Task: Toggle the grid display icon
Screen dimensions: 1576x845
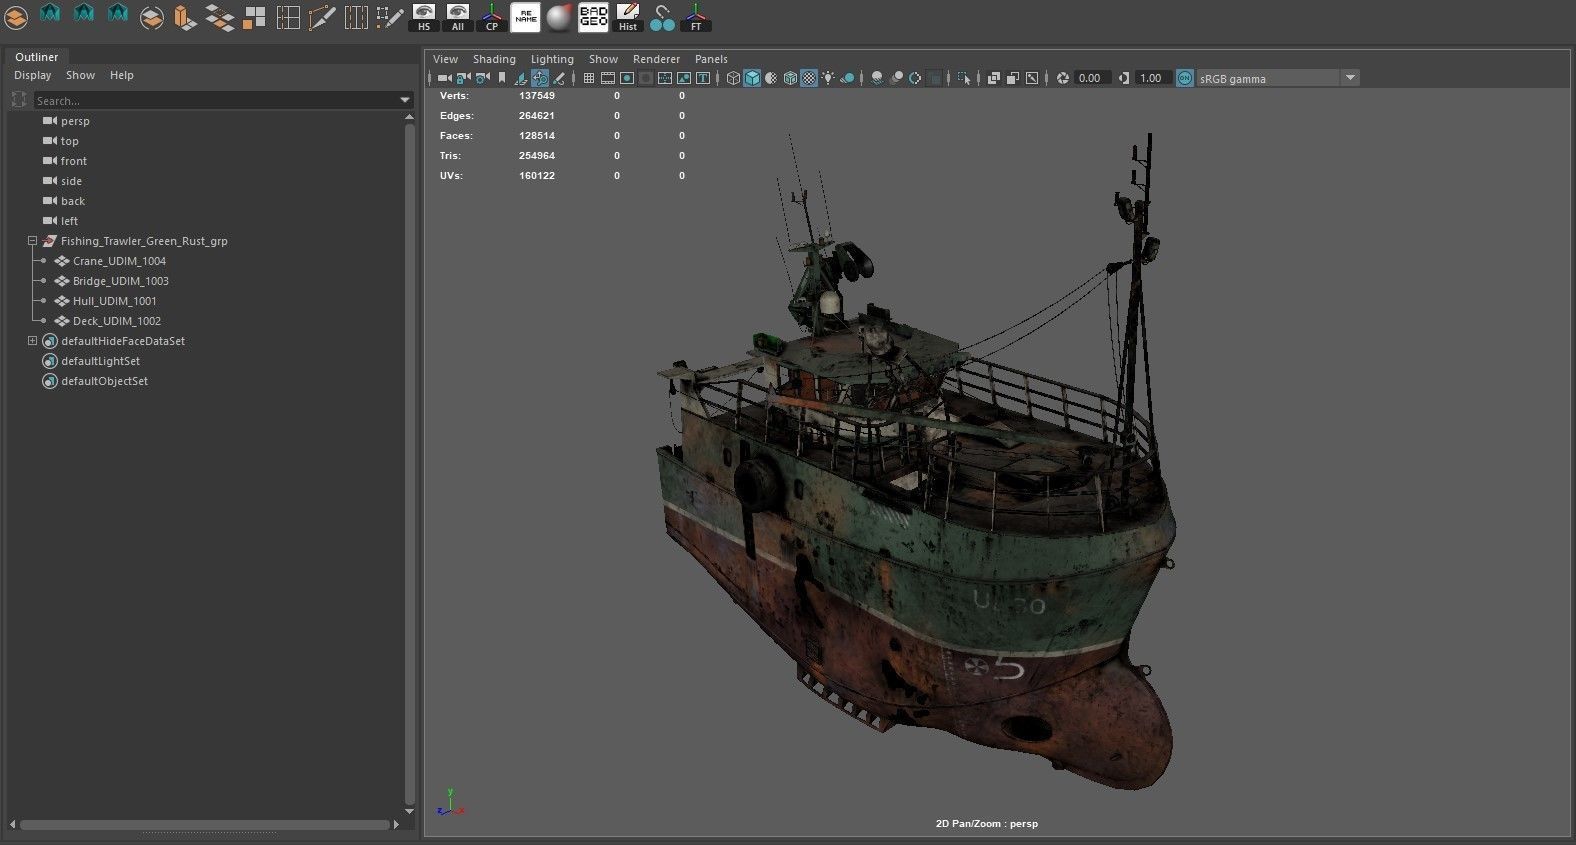Action: click(589, 78)
